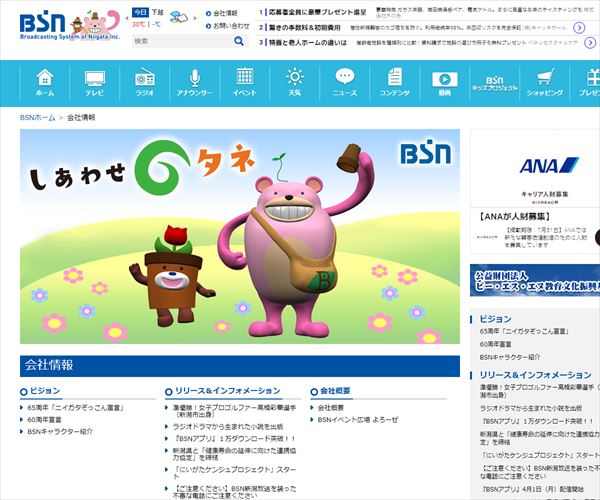The image size is (600, 500).
Task: Show previous weather day arrow
Action: [x=127, y=18]
